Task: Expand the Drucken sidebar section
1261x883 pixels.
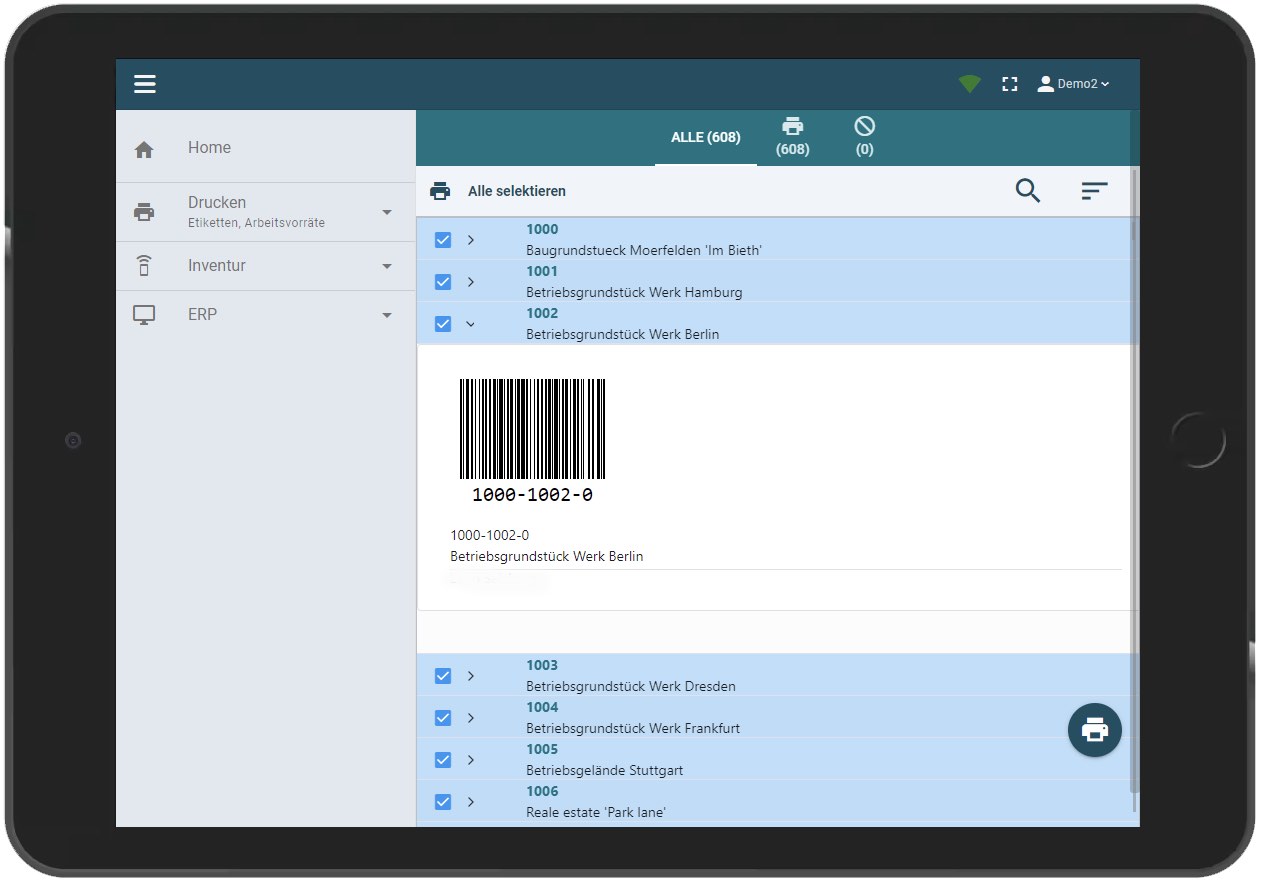Action: (x=387, y=211)
